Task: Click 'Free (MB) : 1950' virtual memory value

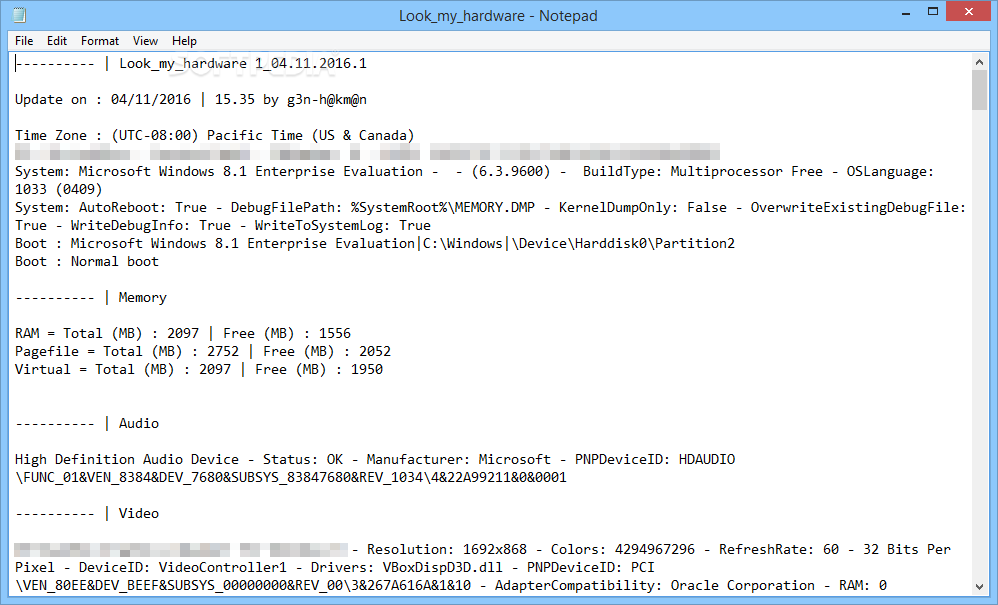Action: (319, 370)
